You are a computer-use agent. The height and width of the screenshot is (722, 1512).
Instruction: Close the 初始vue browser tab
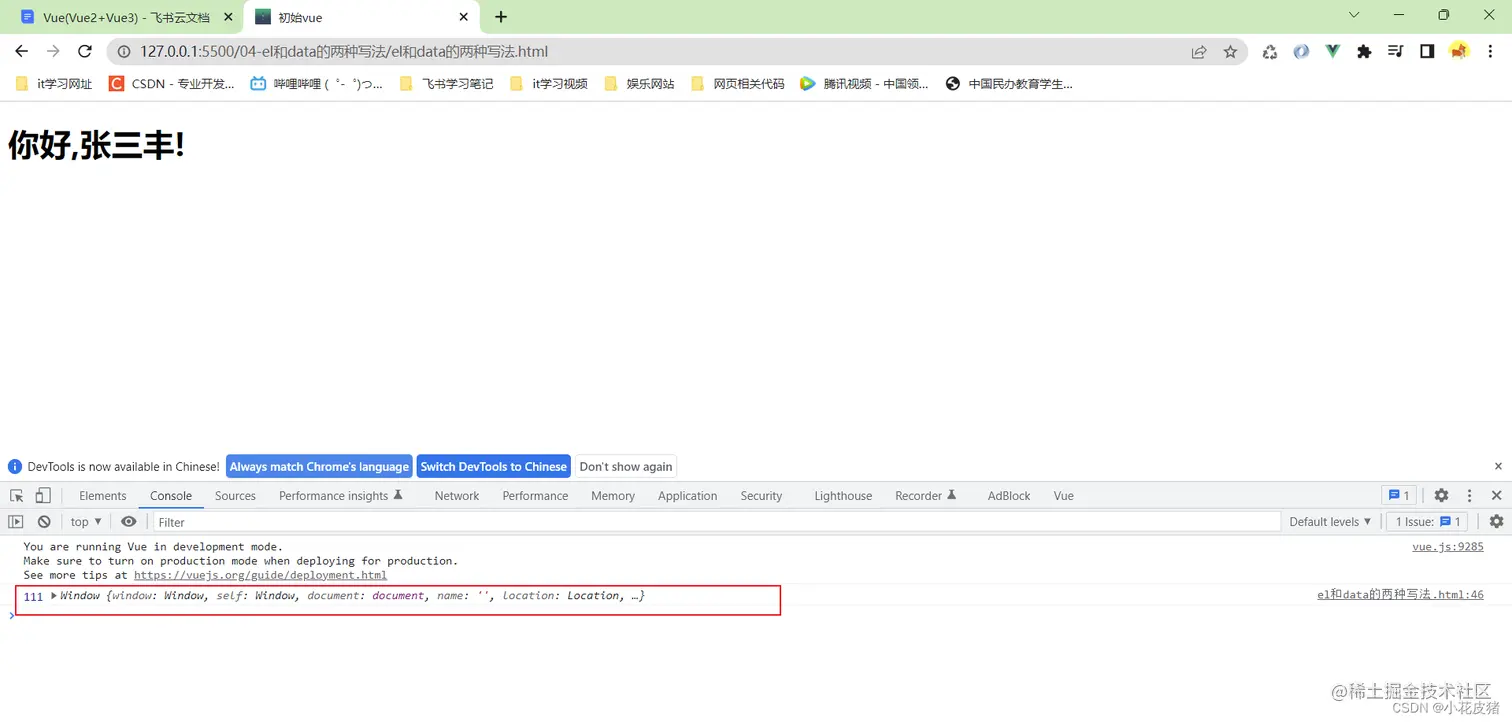pos(463,17)
